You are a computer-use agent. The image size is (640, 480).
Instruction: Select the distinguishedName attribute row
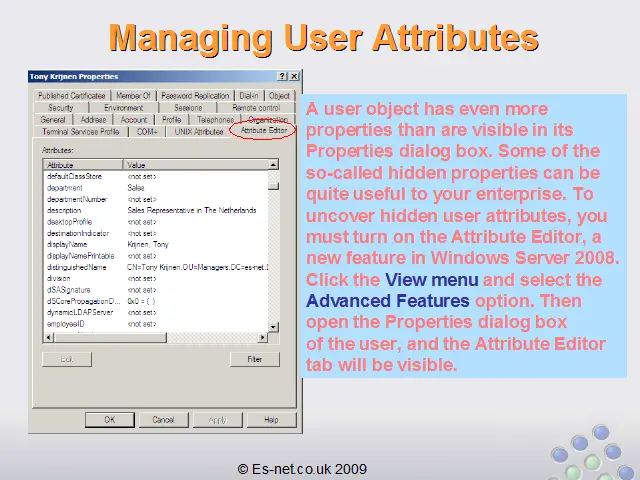(x=75, y=267)
